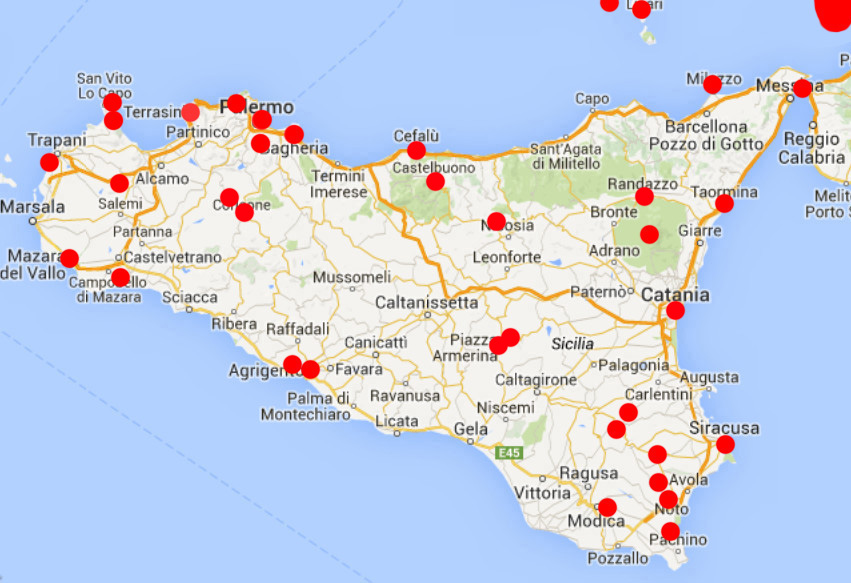
Task: Open the red marker at Pachino
Action: [x=670, y=531]
